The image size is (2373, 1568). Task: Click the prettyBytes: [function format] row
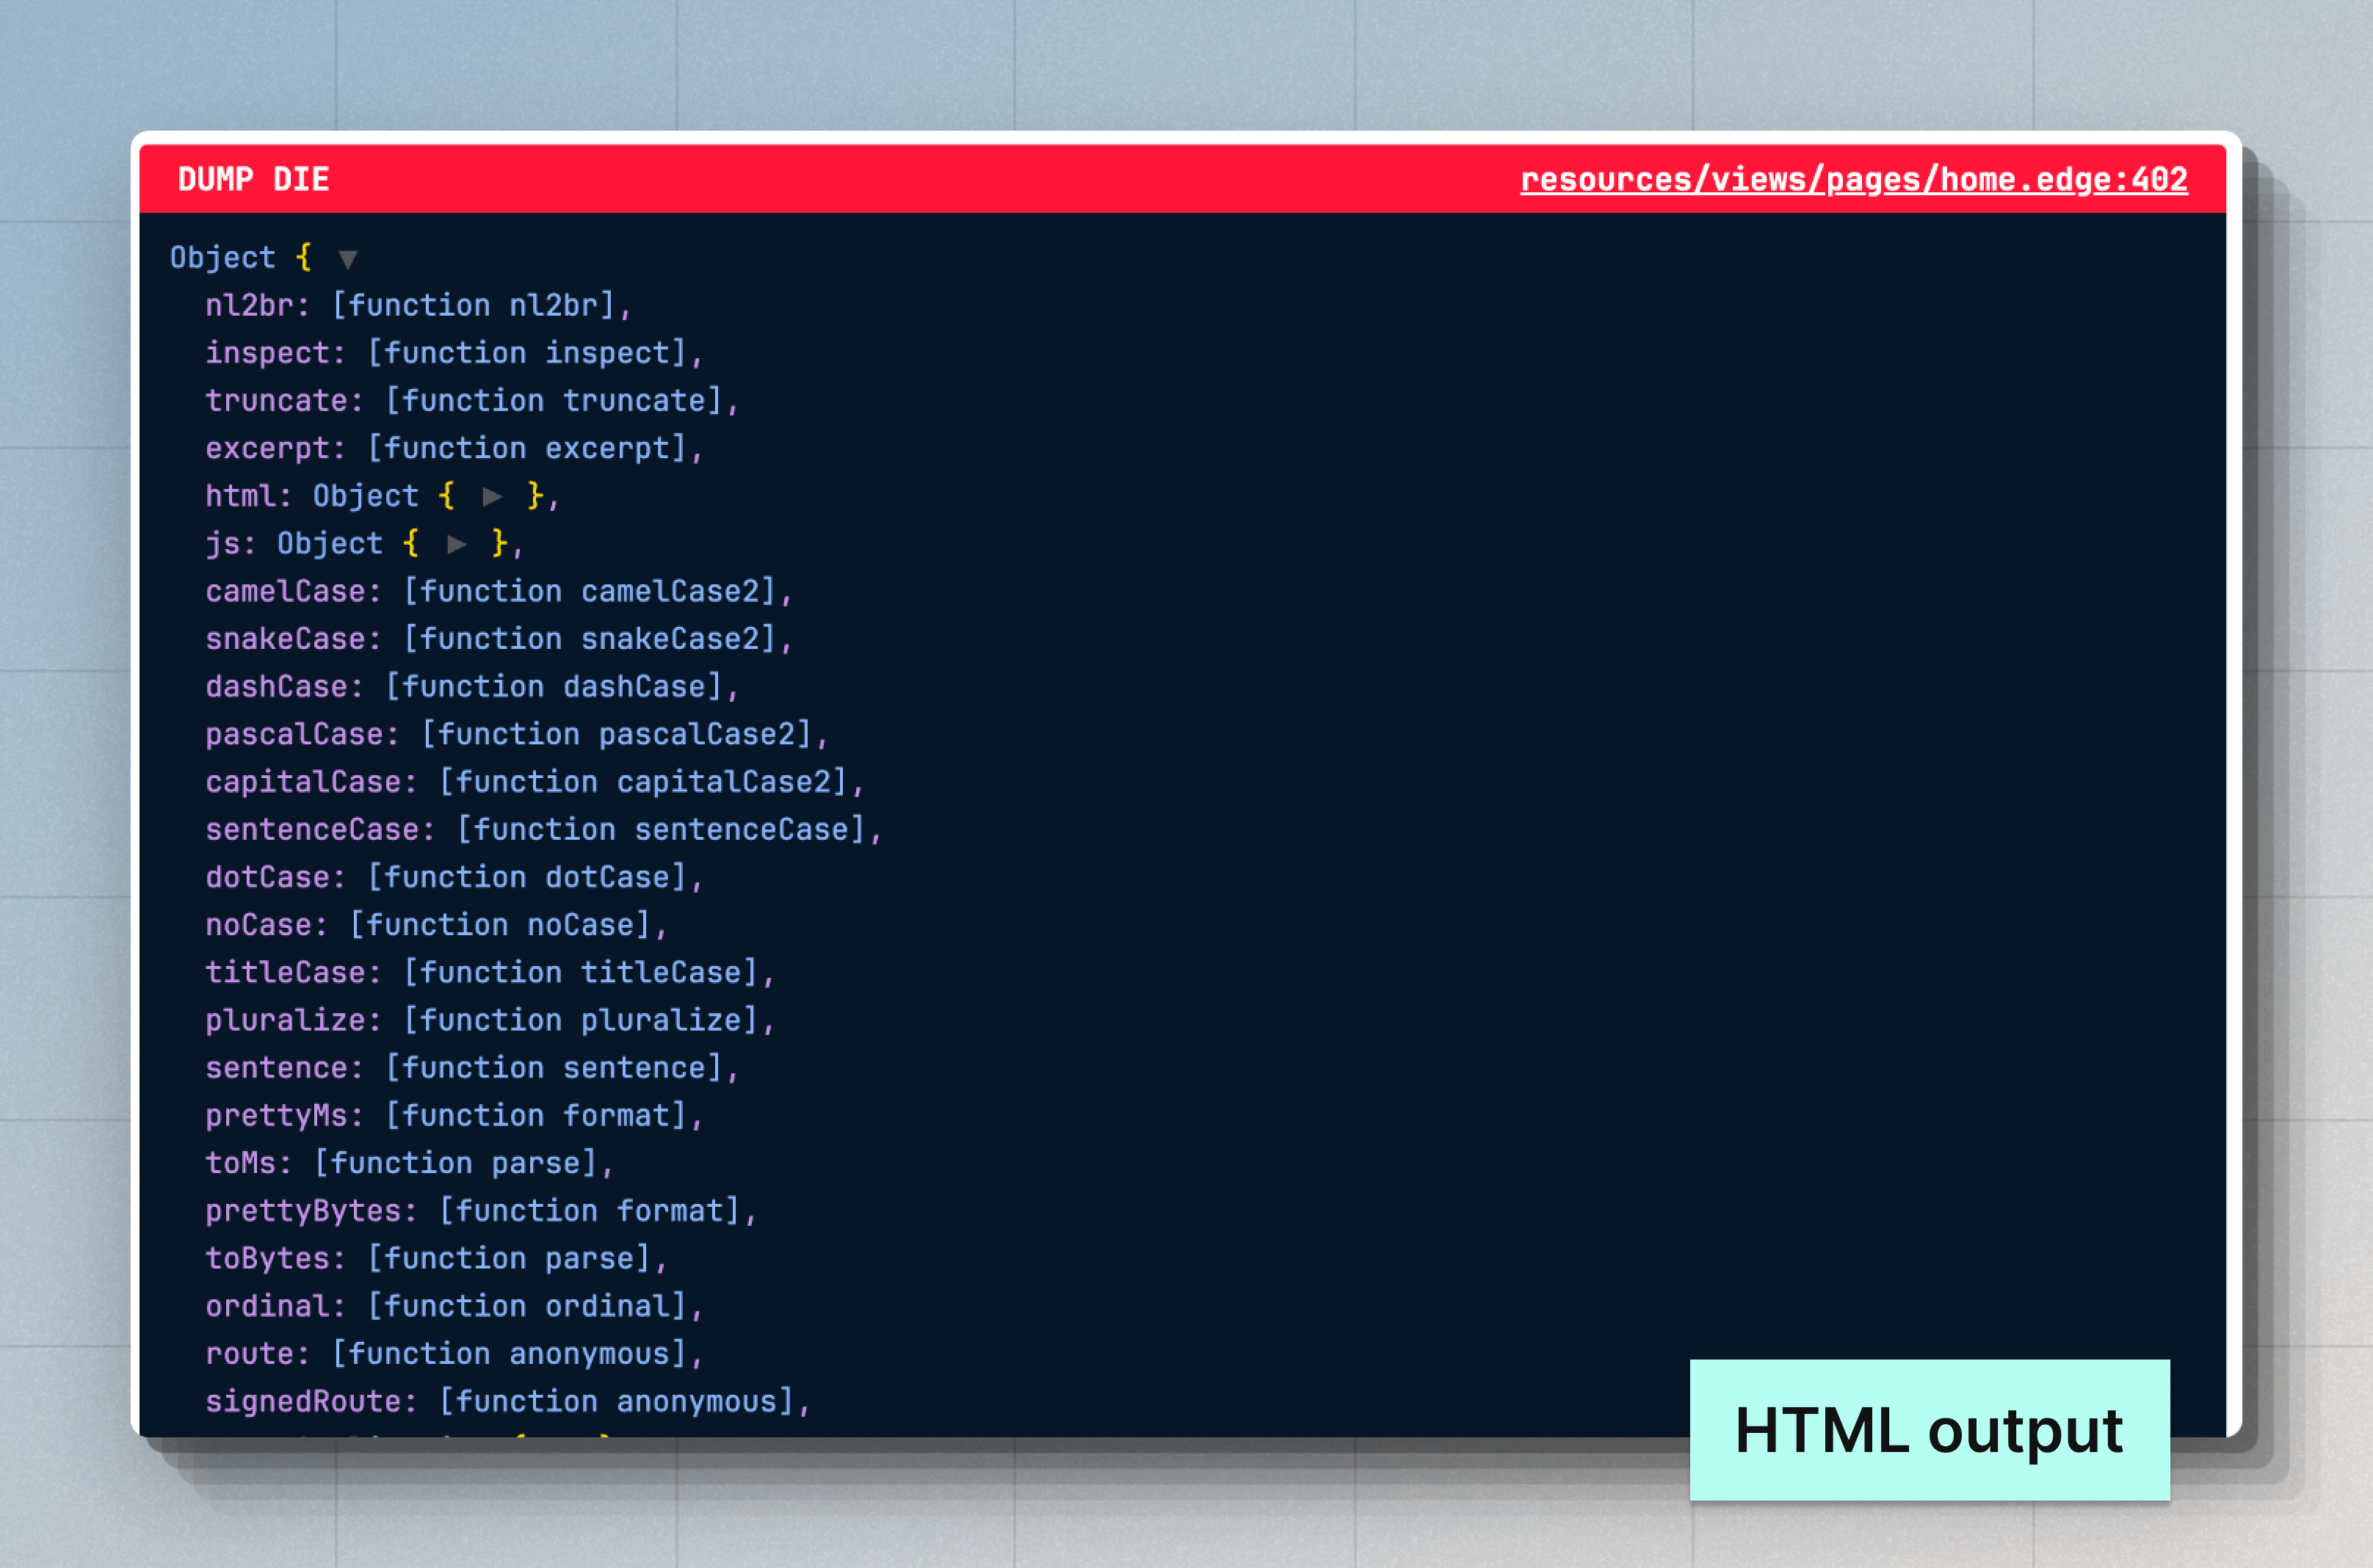point(481,1211)
